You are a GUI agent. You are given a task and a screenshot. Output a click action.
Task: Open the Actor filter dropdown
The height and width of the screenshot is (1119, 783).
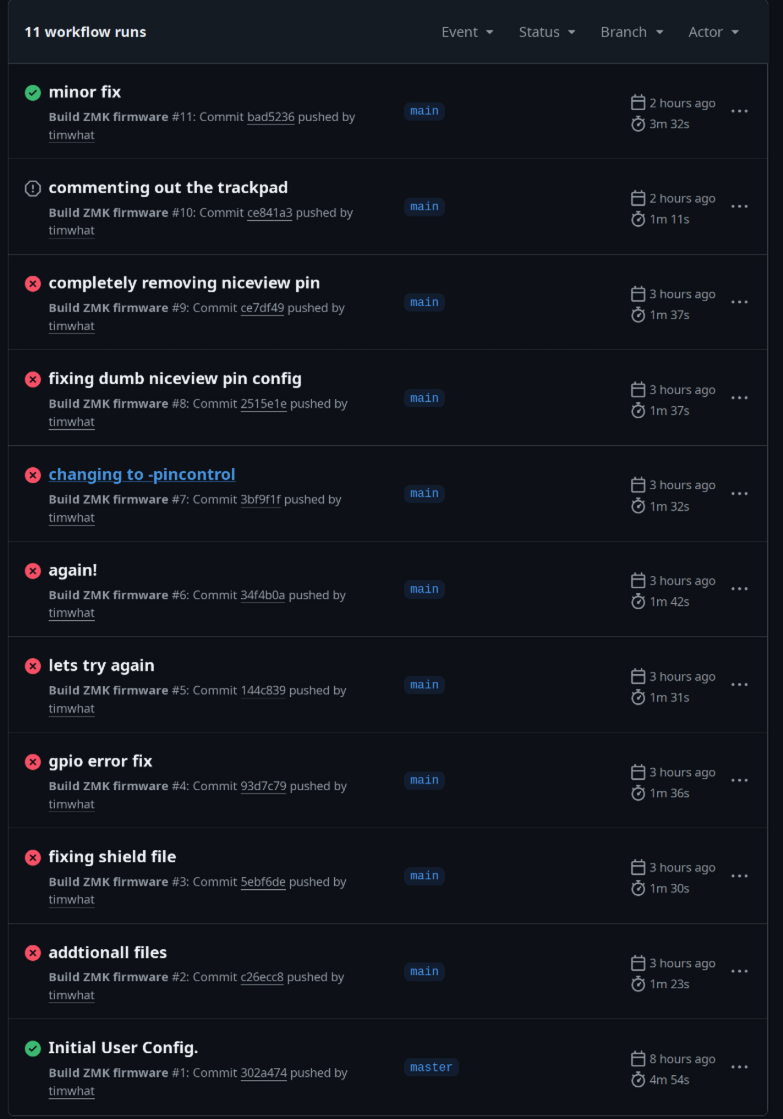713,31
